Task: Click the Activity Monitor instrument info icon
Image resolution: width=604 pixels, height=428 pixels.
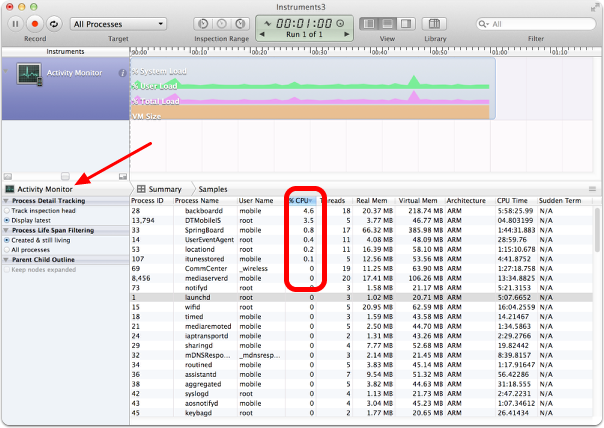Action: (x=122, y=73)
